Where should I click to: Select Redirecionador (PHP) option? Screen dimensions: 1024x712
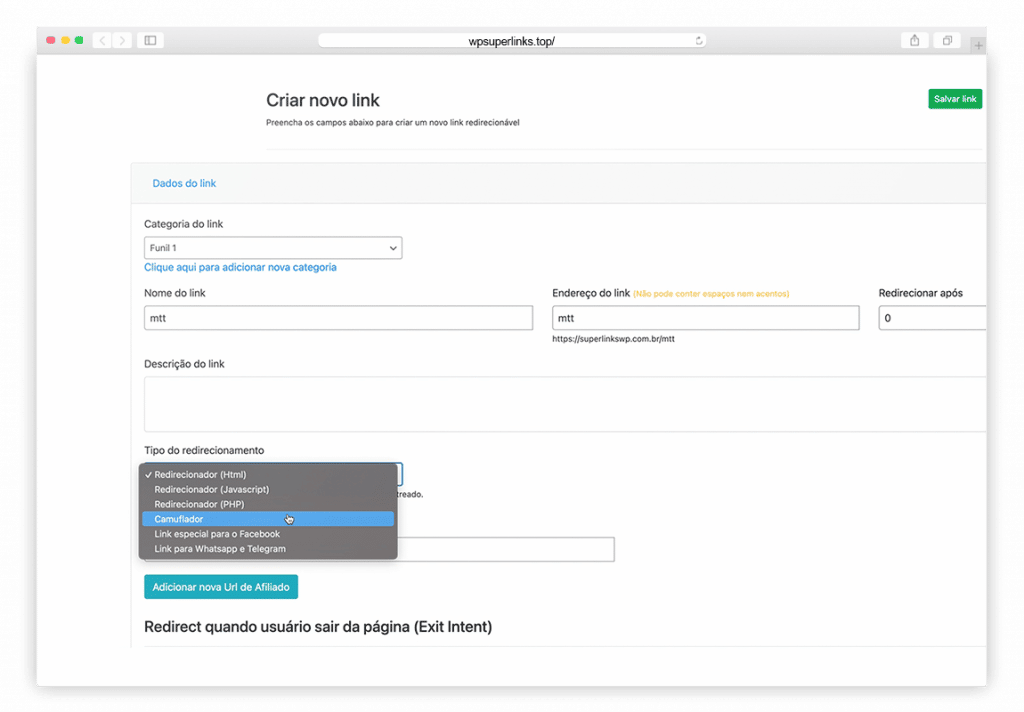click(x=267, y=504)
